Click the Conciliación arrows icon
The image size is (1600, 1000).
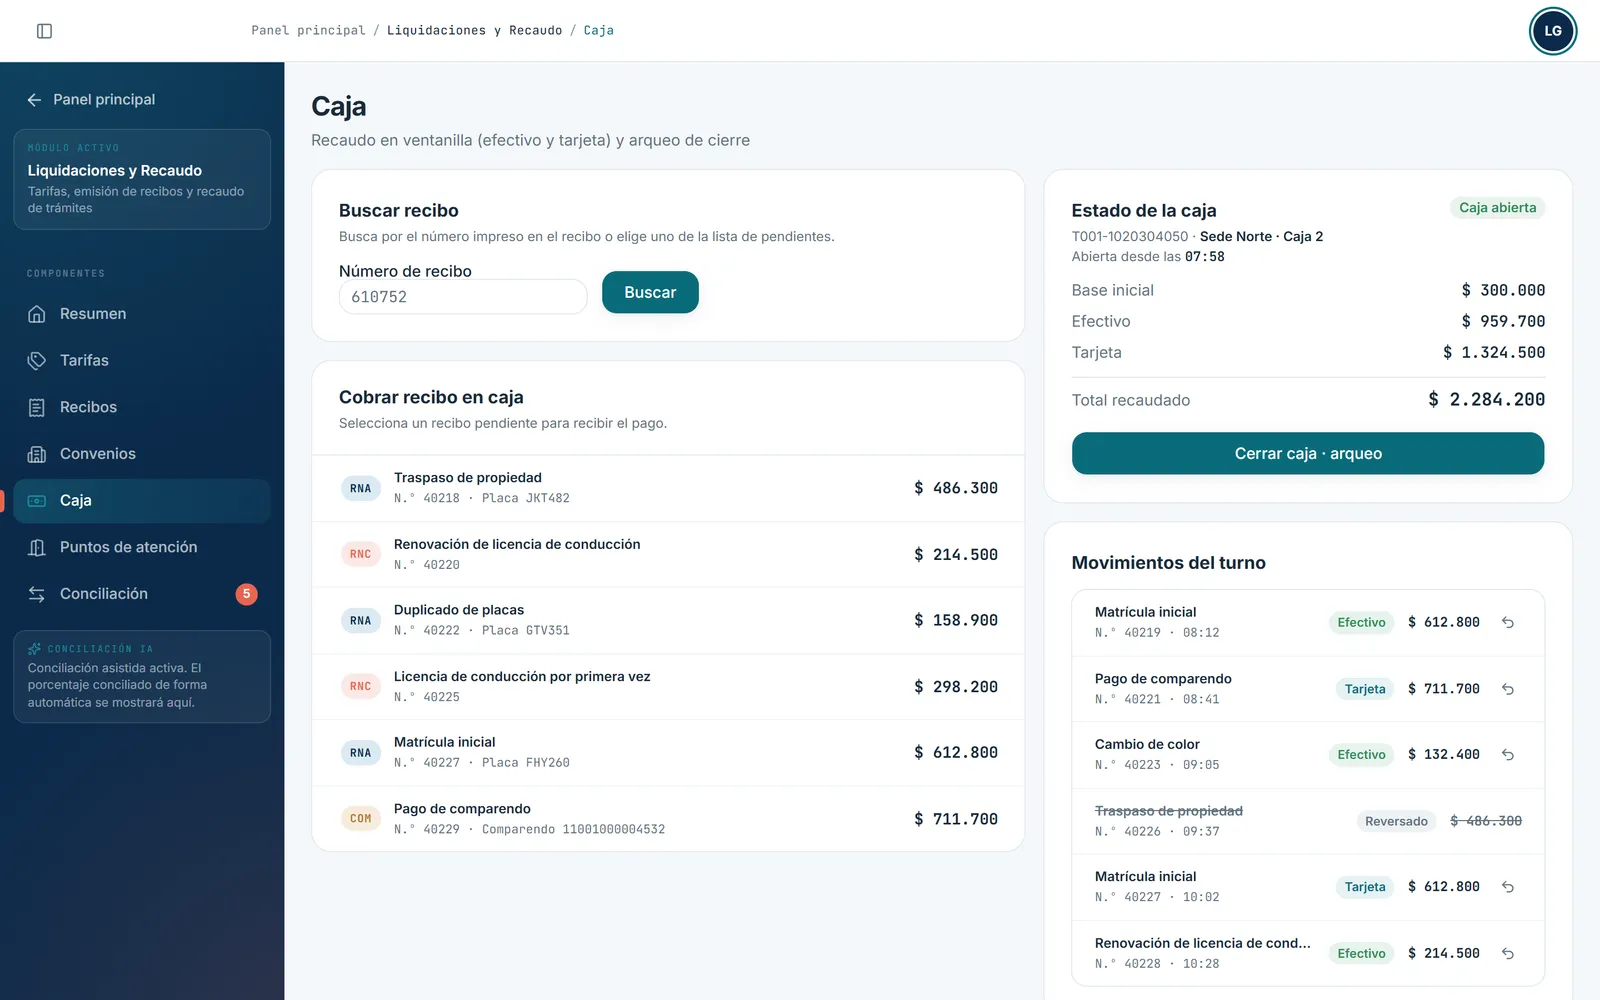(37, 594)
